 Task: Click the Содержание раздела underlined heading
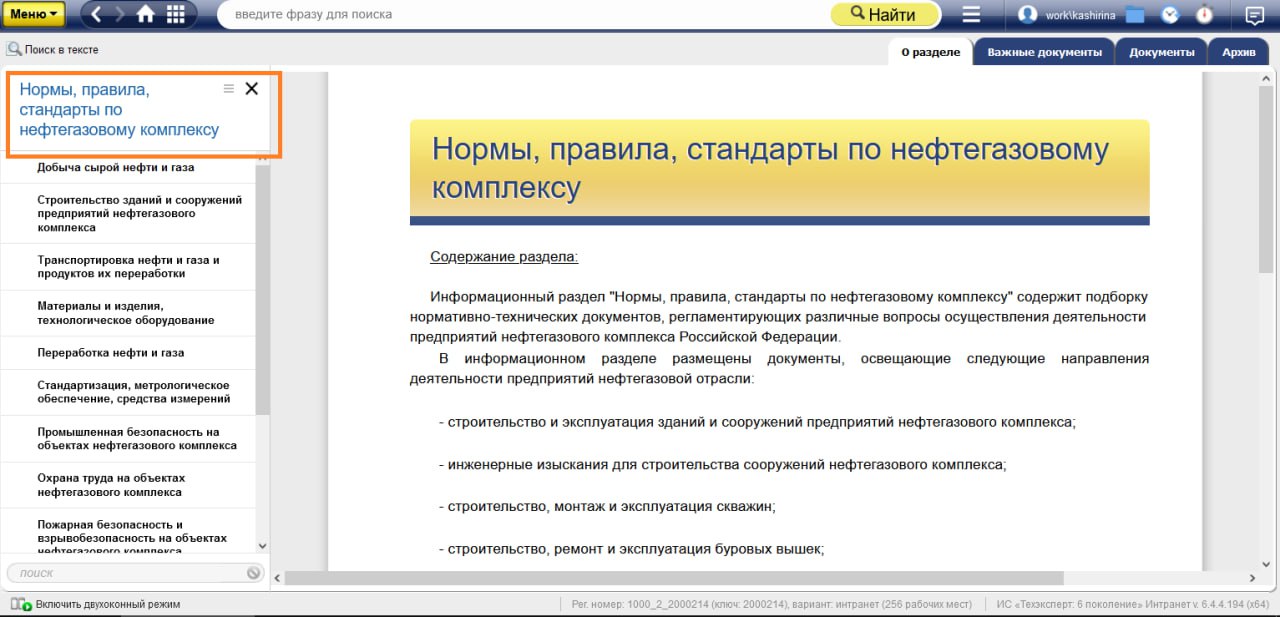pyautogui.click(x=504, y=257)
